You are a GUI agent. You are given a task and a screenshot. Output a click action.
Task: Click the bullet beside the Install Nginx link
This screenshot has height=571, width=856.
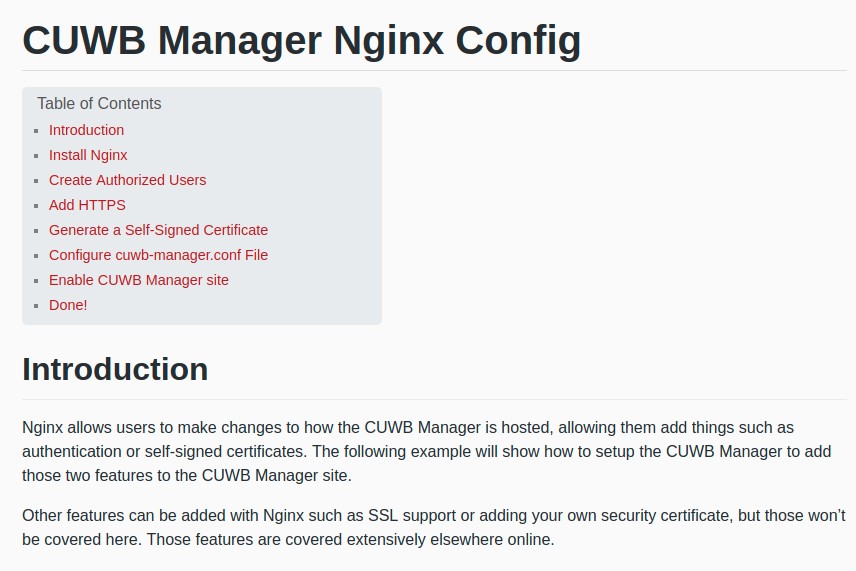[36, 156]
